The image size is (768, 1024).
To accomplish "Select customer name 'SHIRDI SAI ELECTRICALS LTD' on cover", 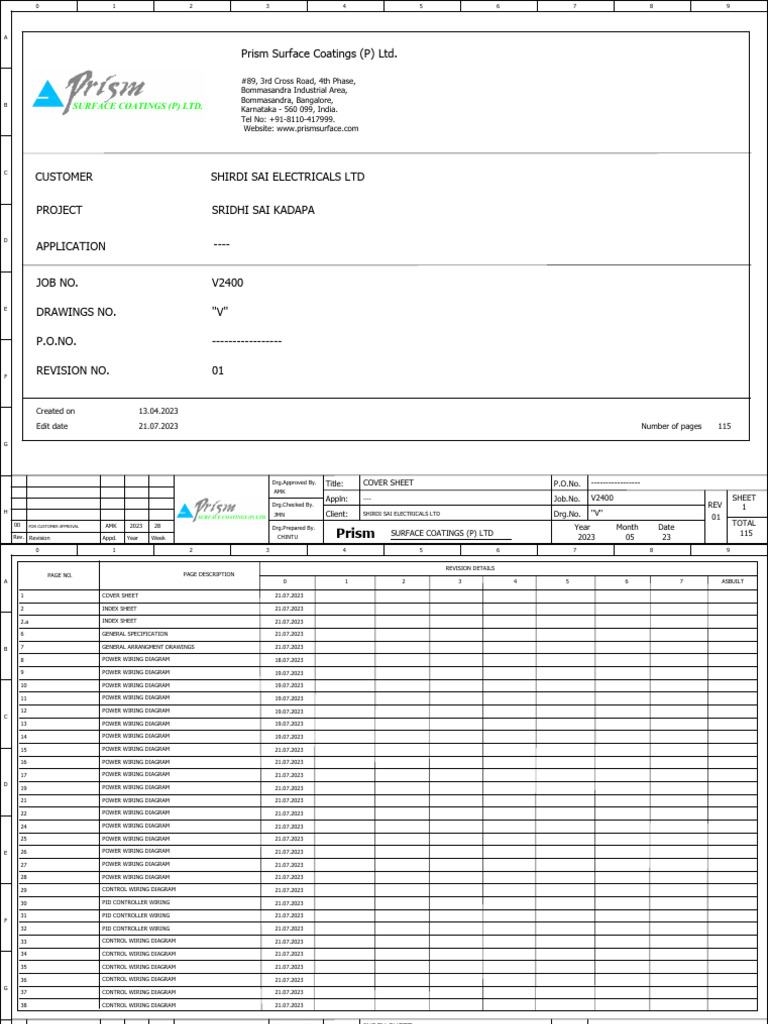I will 287,177.
